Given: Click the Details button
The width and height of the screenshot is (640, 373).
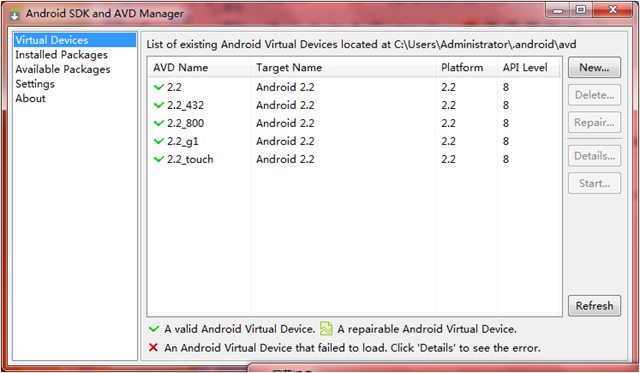Looking at the screenshot, I should click(594, 155).
